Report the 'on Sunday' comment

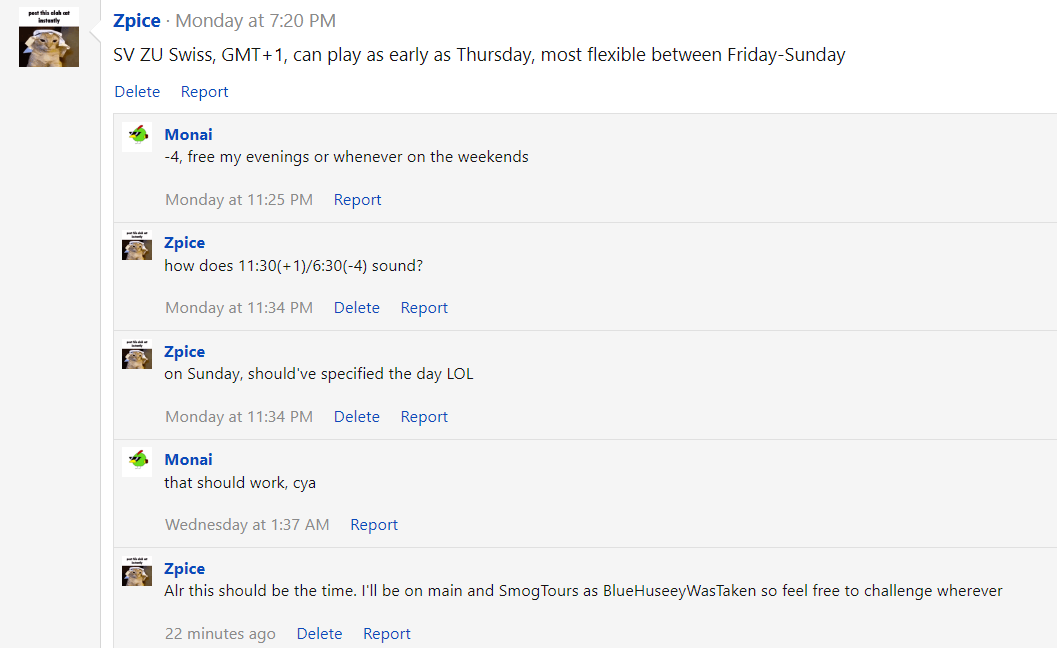[x=424, y=417]
